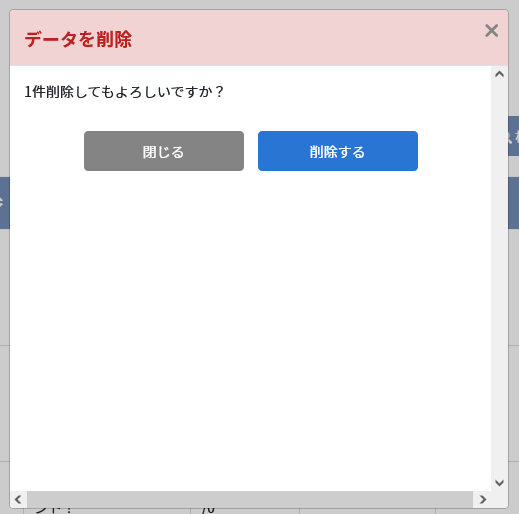The image size is (519, 514).
Task: Click the dimmed blue bar left of the dialog
Action: click(4, 203)
